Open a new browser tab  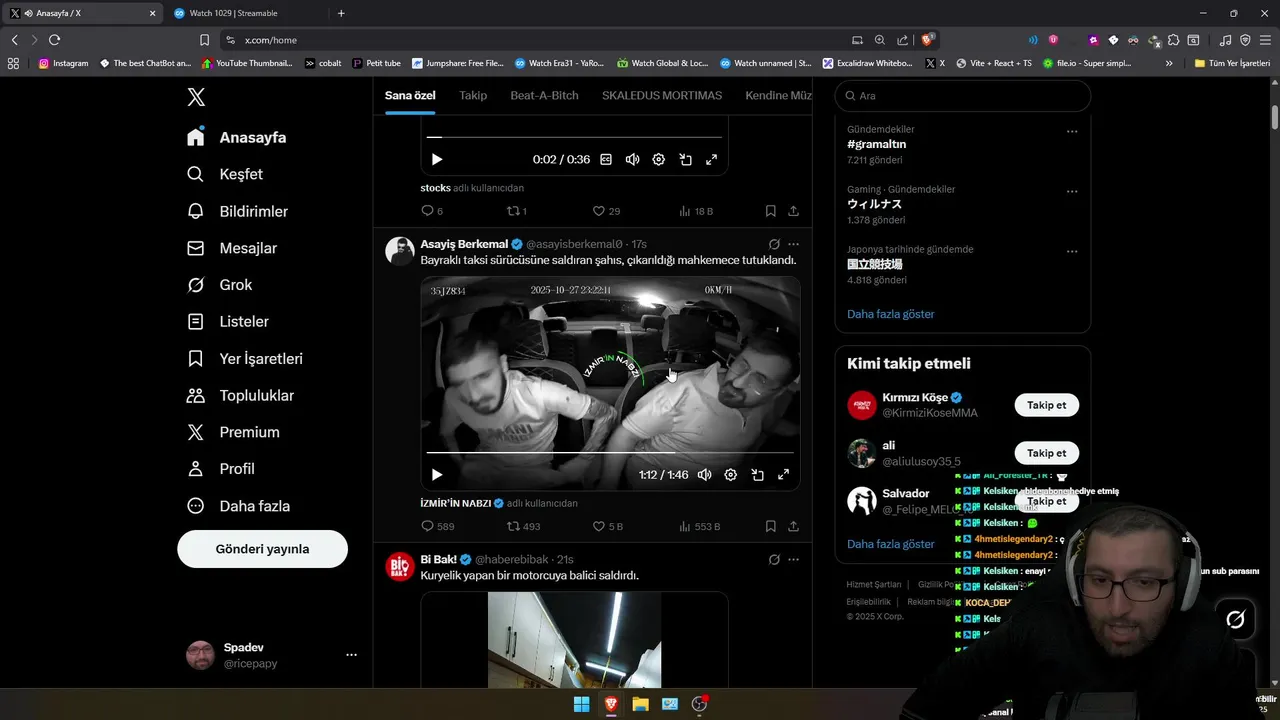(341, 13)
